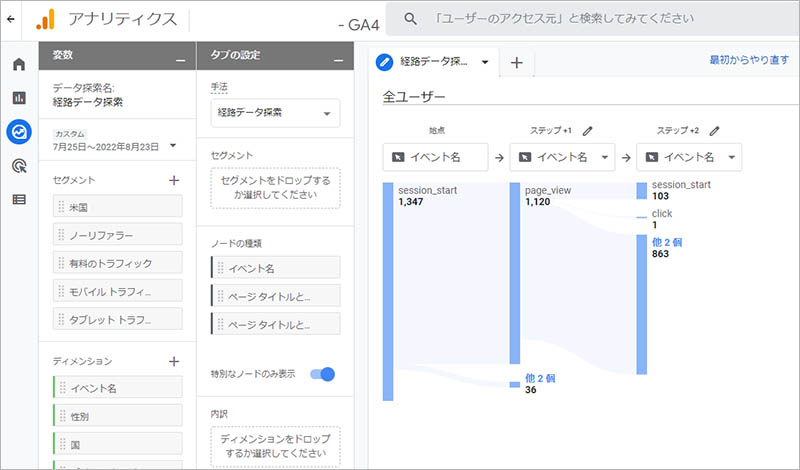The image size is (800, 470).
Task: Edit Step +1 with pencil icon
Action: pyautogui.click(x=588, y=130)
